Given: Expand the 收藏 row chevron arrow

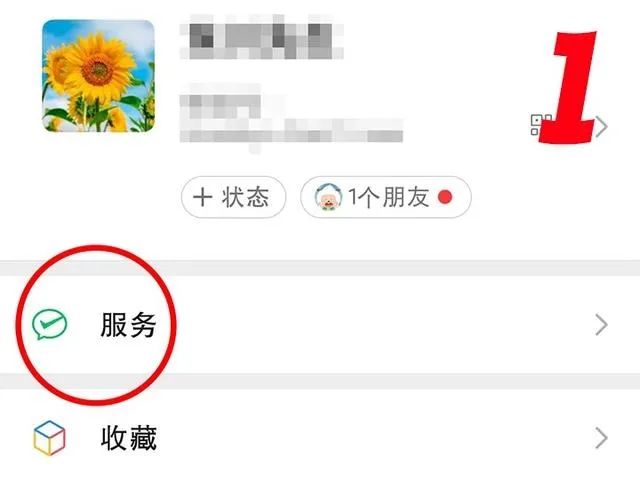Looking at the screenshot, I should (x=602, y=438).
